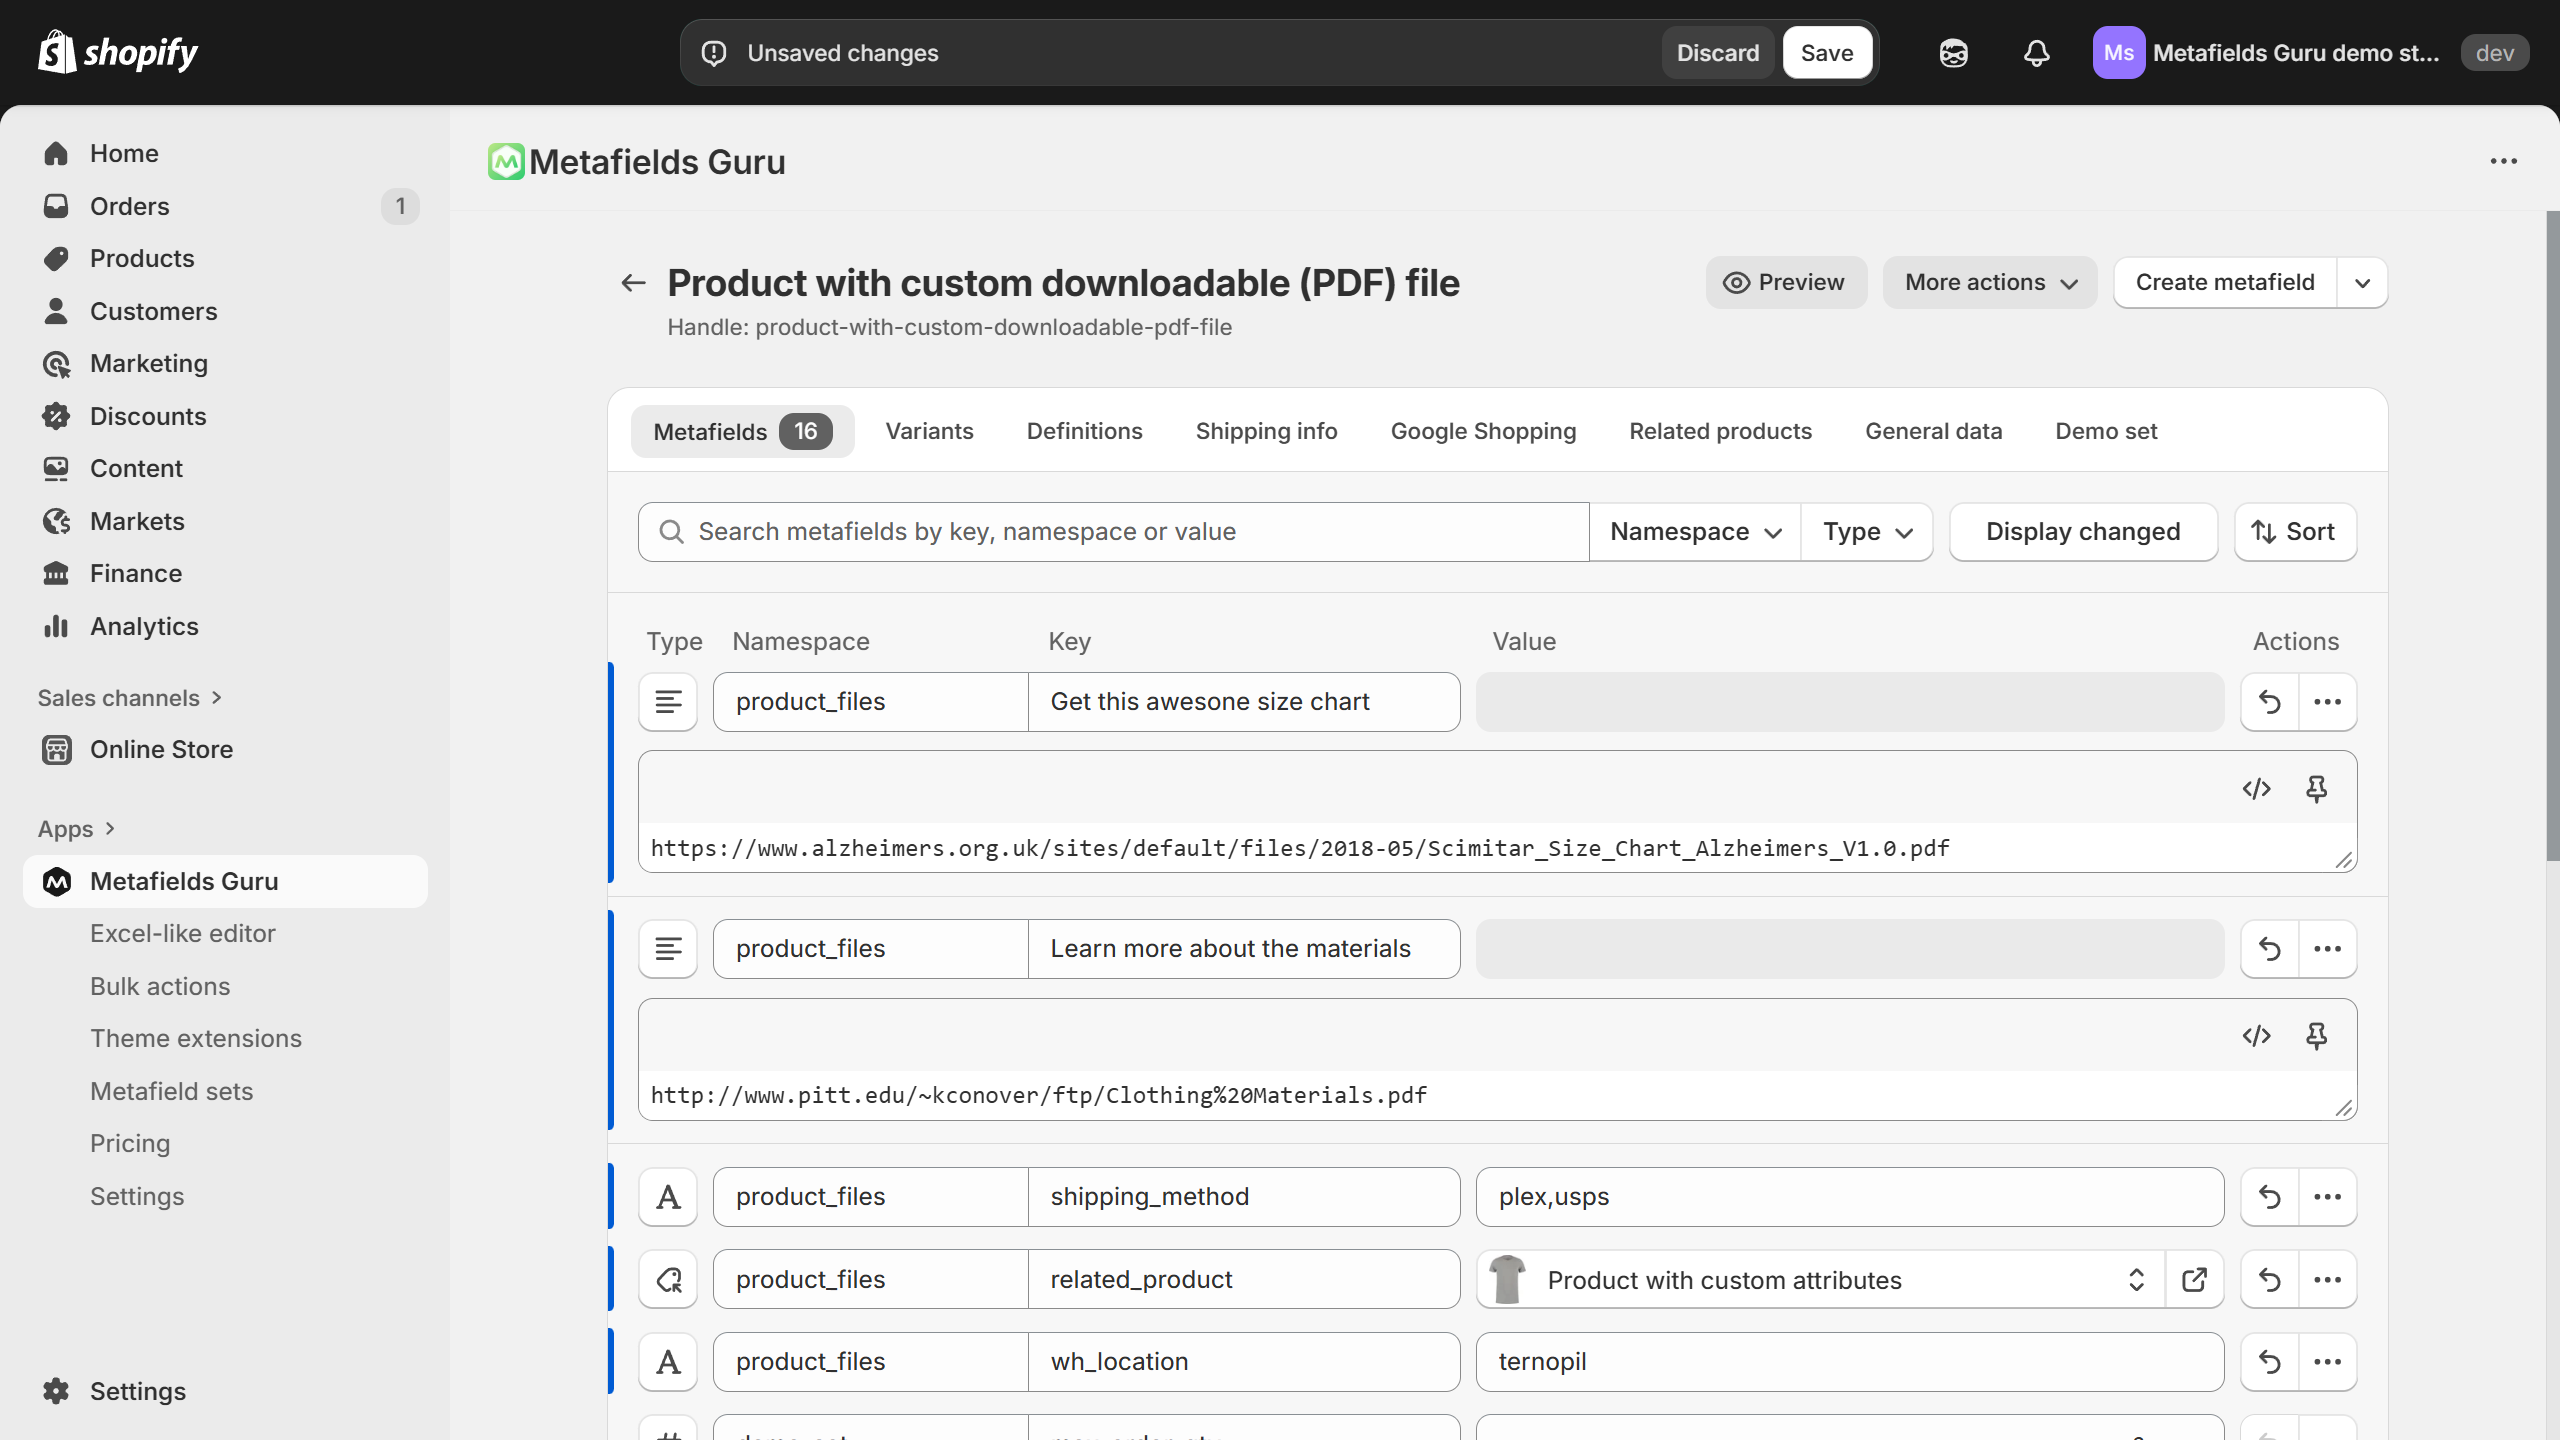Open the Metafields Guru app in sidebar
The width and height of the screenshot is (2560, 1440).
point(184,881)
